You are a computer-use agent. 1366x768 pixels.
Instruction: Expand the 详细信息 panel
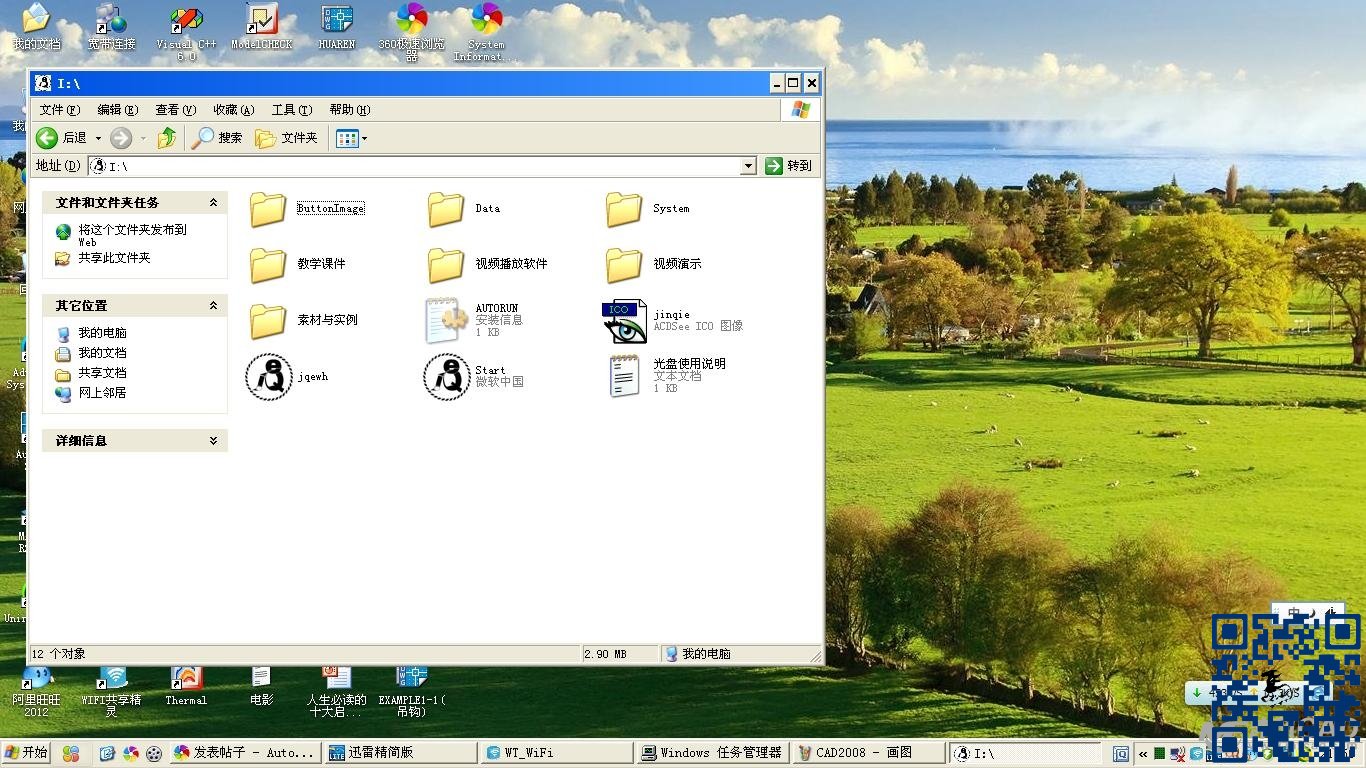coord(213,441)
